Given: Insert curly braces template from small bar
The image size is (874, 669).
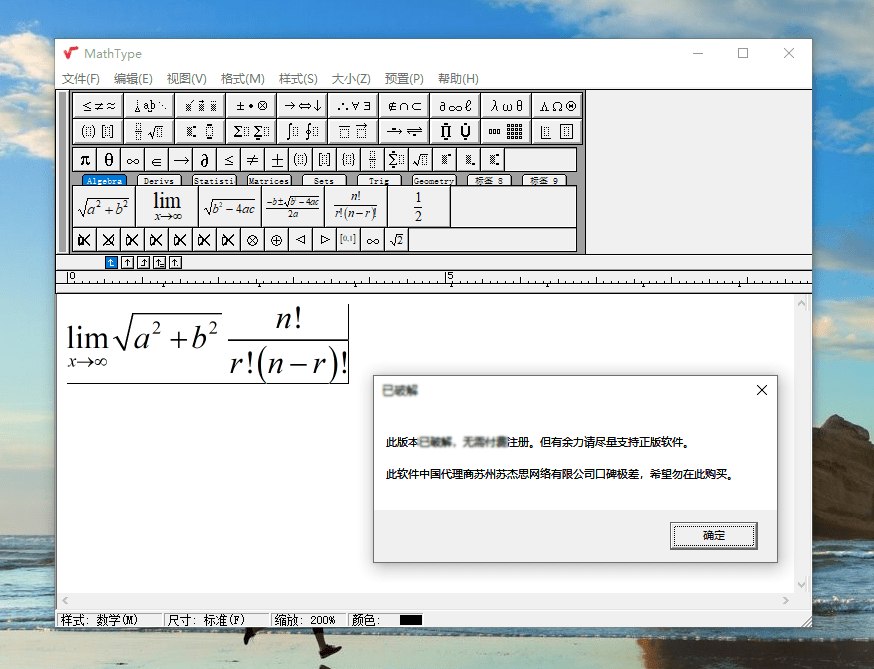Looking at the screenshot, I should [348, 161].
